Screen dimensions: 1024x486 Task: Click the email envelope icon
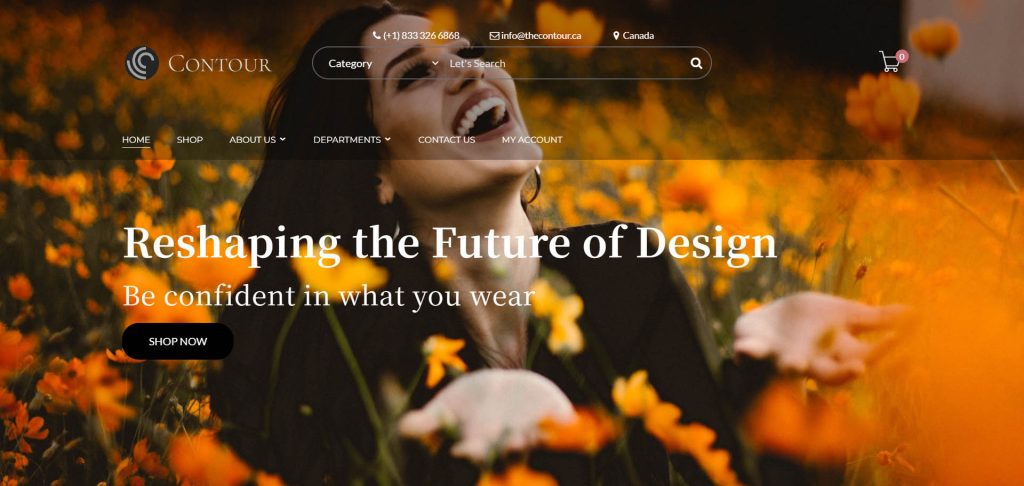494,36
